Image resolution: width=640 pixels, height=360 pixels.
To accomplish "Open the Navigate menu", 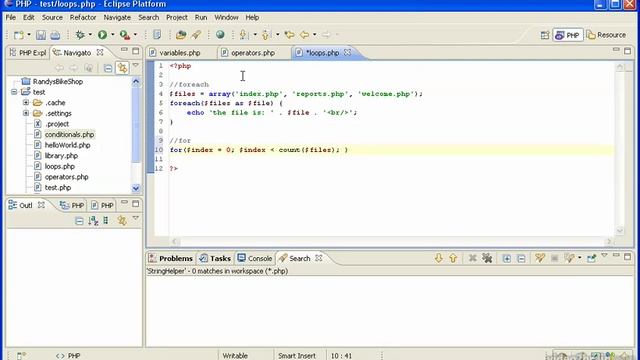I will 117,18.
